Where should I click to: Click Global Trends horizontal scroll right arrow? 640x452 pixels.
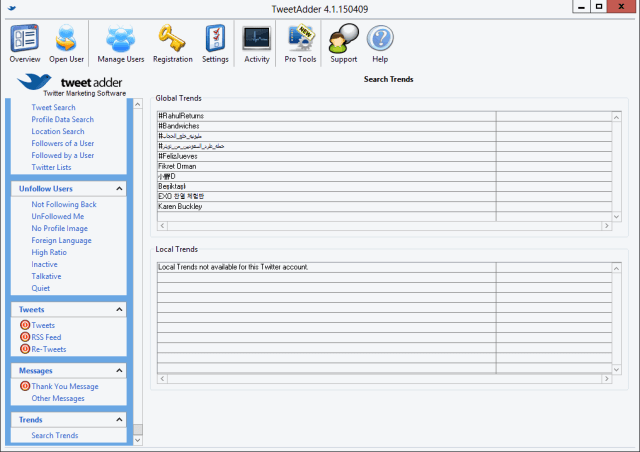click(x=607, y=226)
